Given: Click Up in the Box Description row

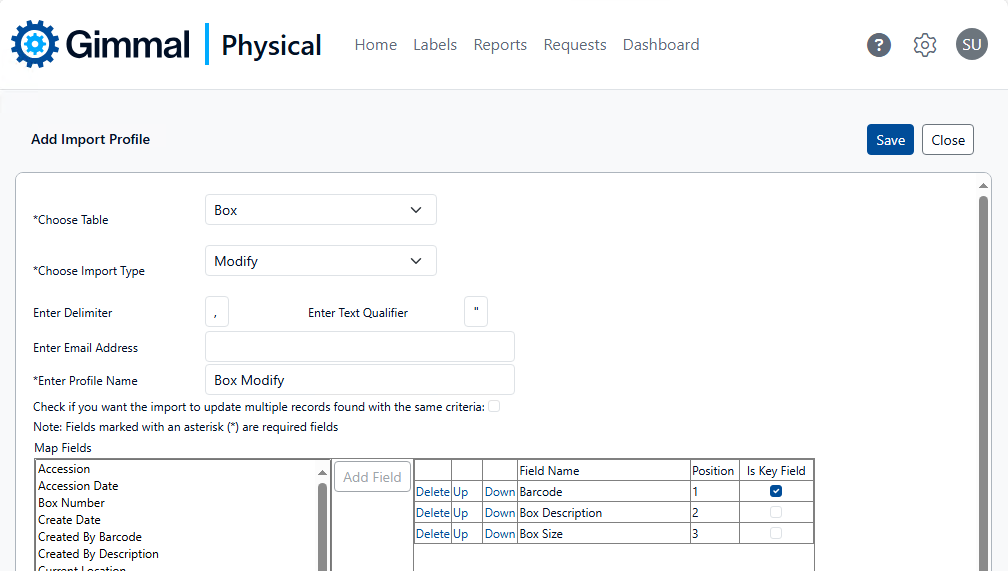Looking at the screenshot, I should 460,513.
